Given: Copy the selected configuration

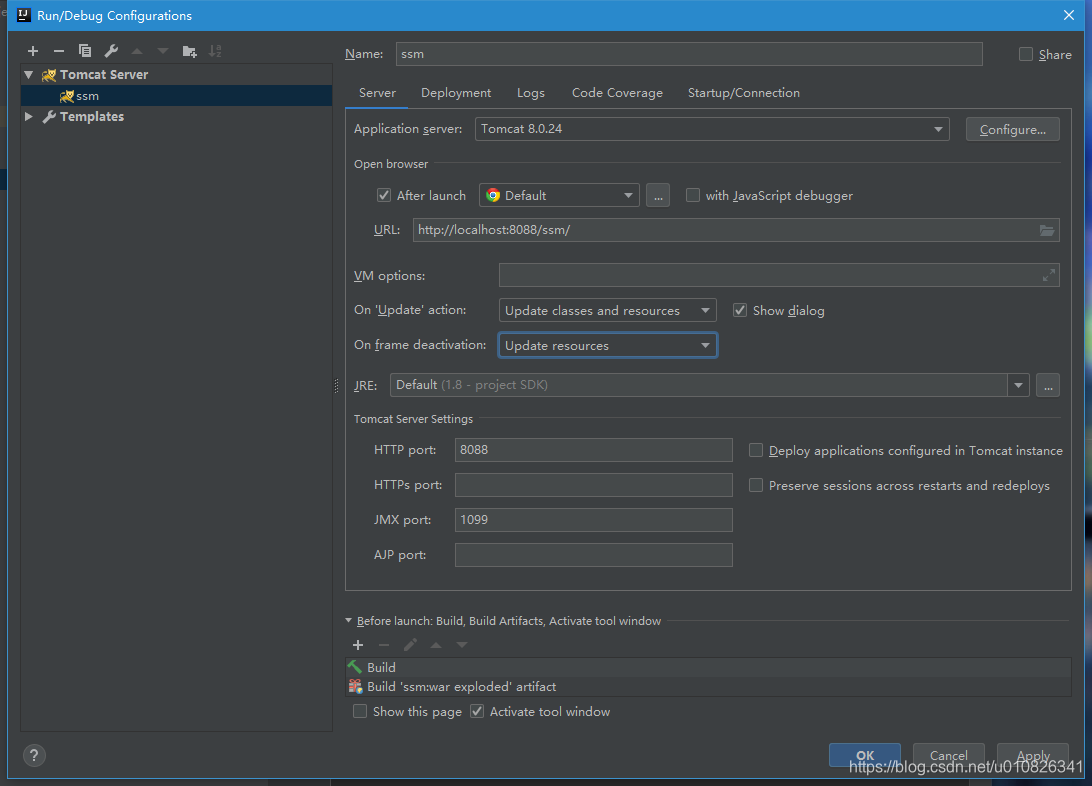Looking at the screenshot, I should point(85,51).
